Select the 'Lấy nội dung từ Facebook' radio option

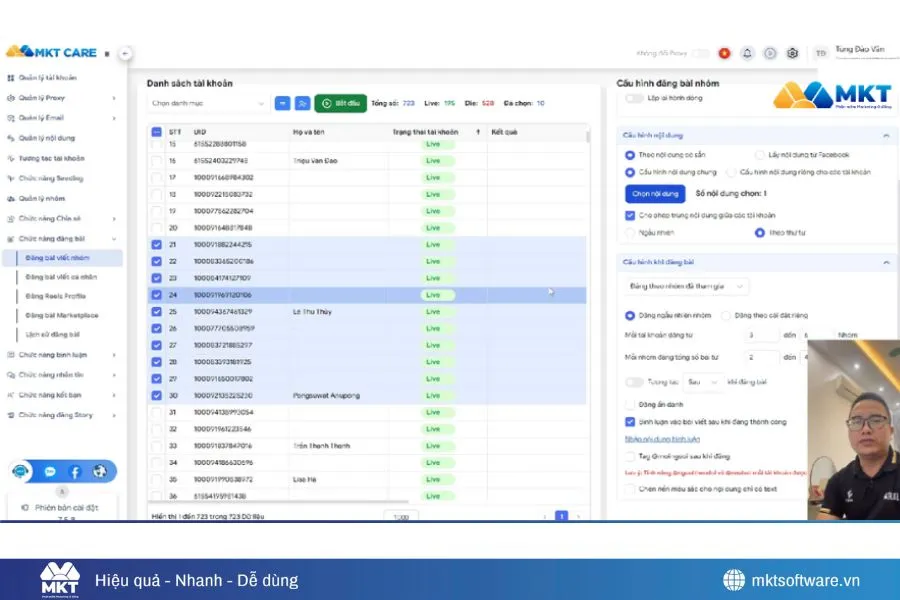(760, 155)
